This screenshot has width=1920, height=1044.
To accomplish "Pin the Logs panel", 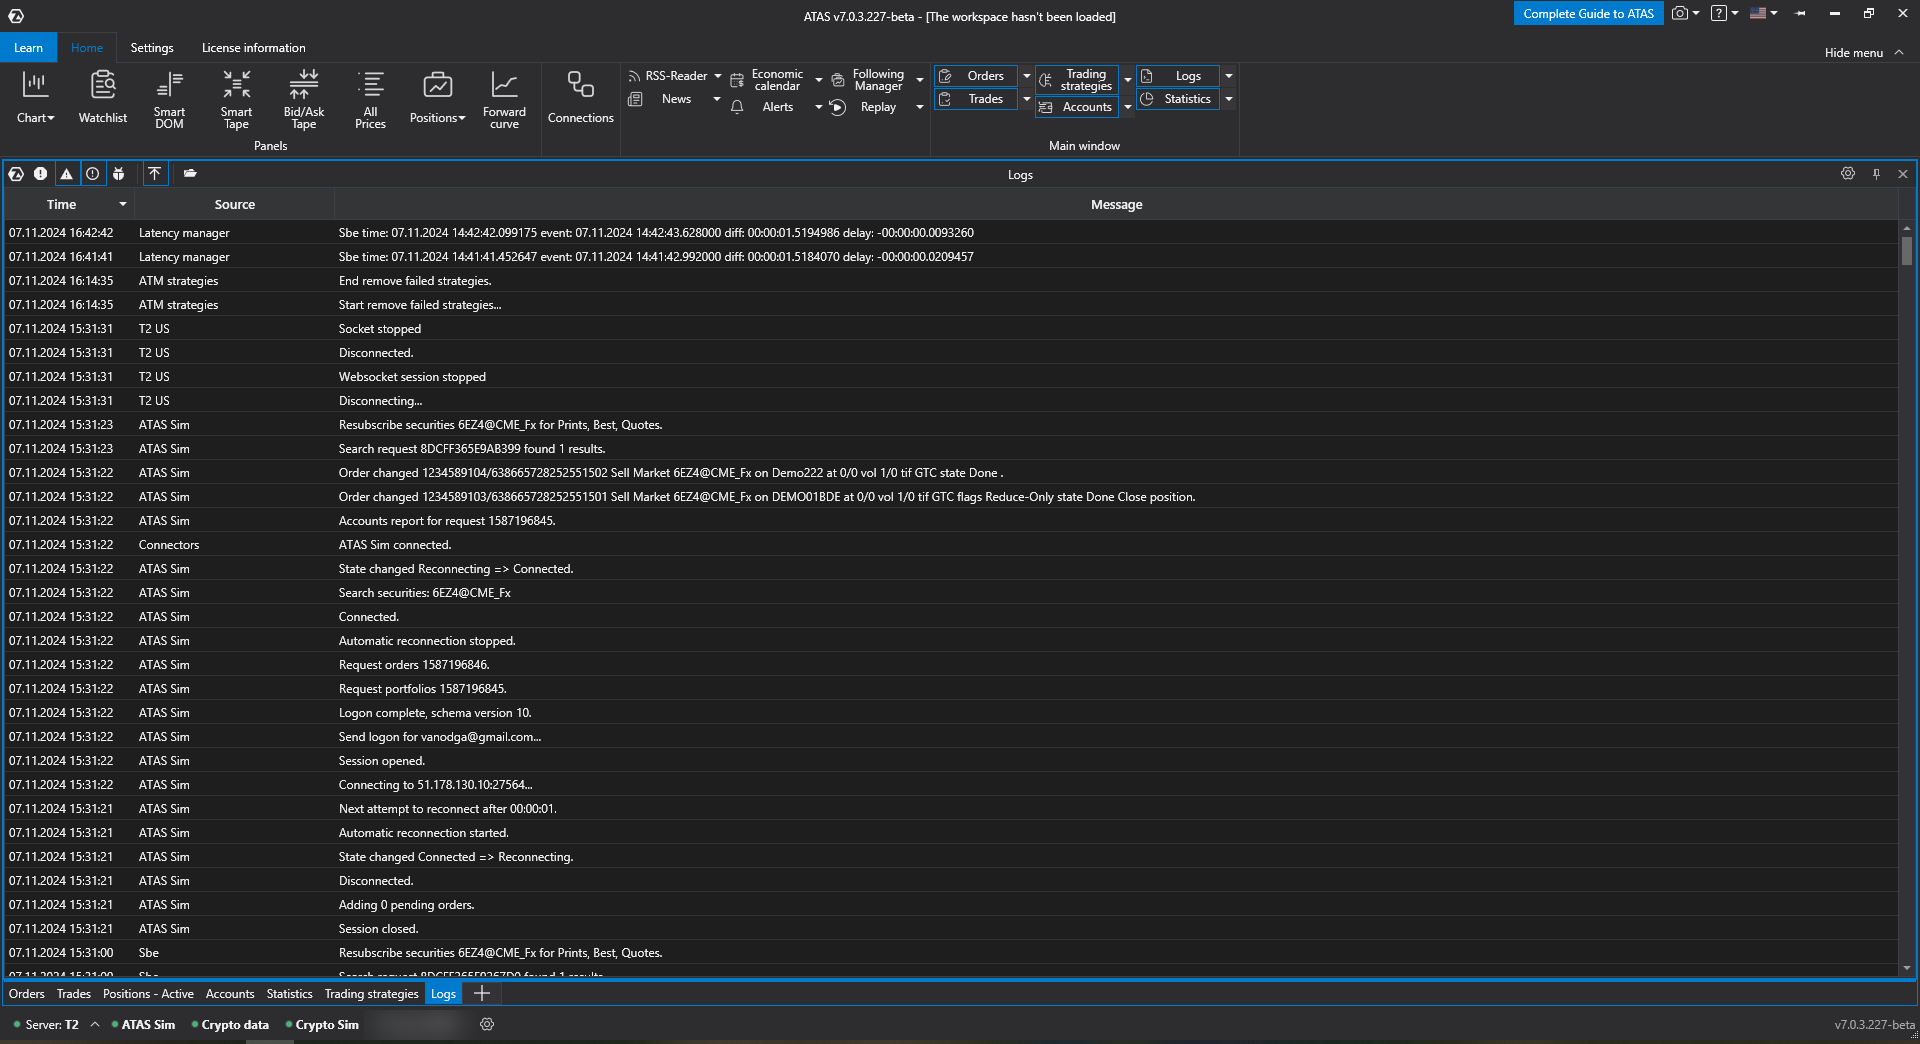I will coord(1876,174).
